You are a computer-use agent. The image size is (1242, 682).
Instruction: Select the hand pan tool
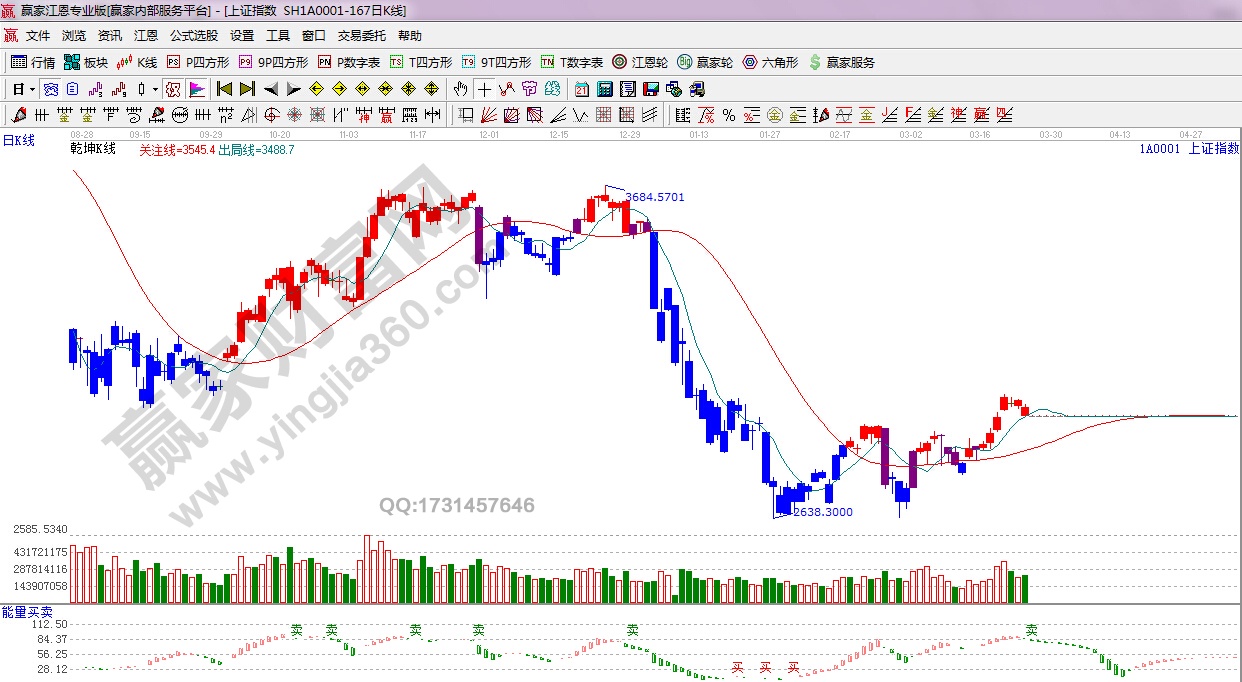coord(460,89)
